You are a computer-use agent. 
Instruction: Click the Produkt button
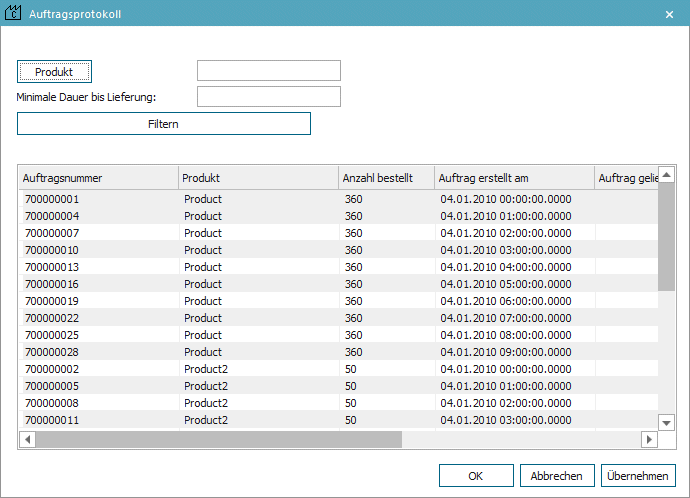(54, 72)
